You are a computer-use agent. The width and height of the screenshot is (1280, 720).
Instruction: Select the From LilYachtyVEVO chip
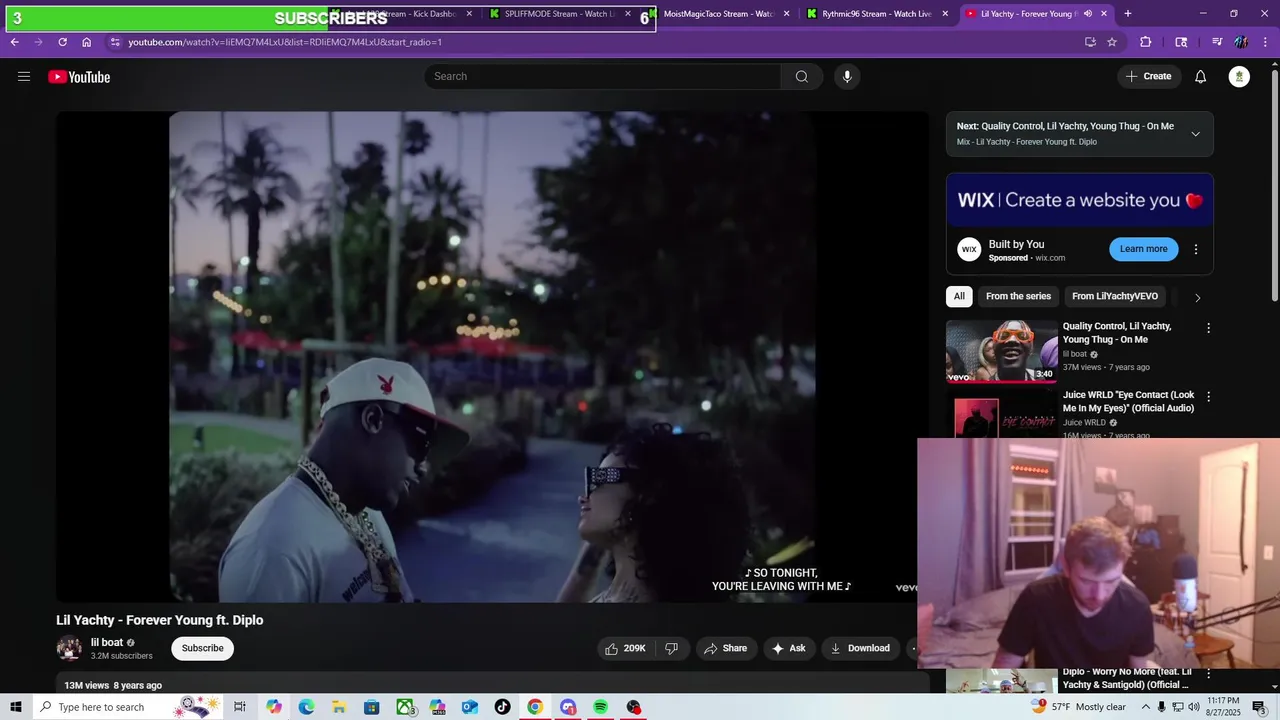[x=1115, y=296]
